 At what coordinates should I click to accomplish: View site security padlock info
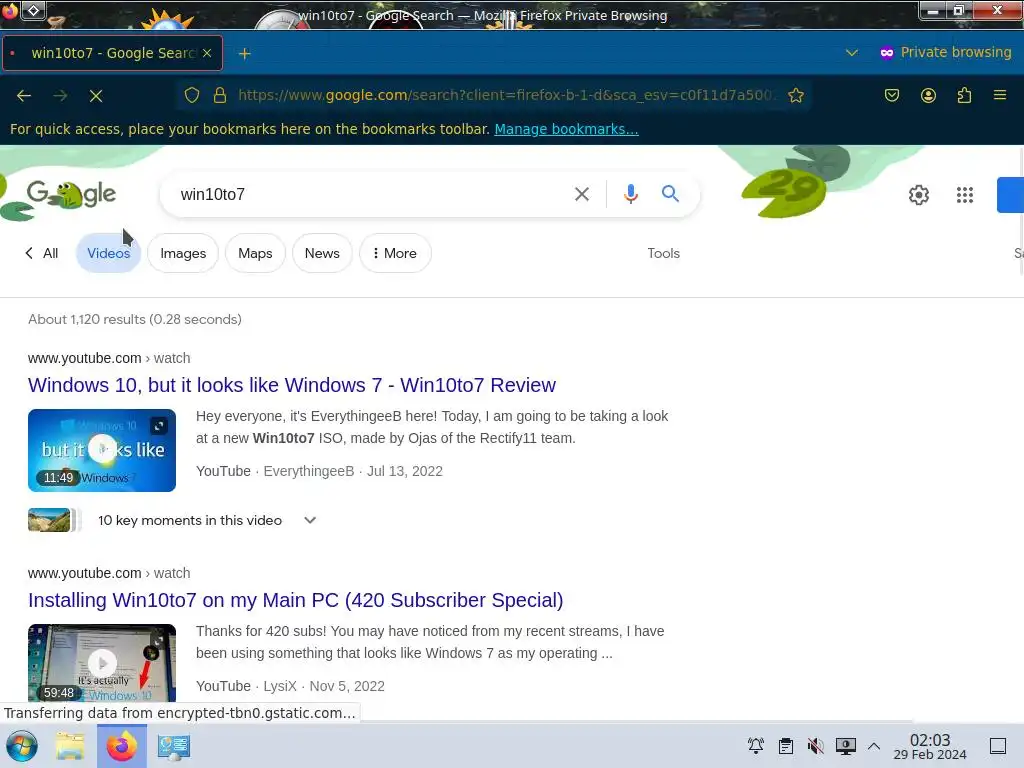pyautogui.click(x=220, y=95)
